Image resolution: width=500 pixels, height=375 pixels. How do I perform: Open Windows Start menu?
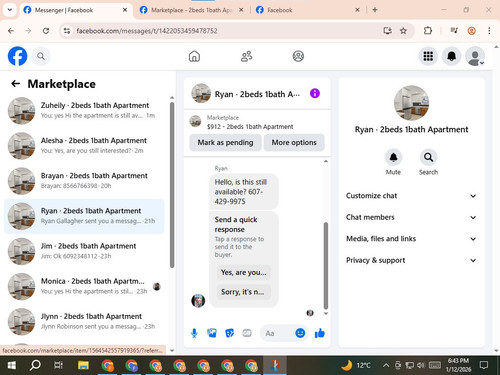[x=12, y=365]
